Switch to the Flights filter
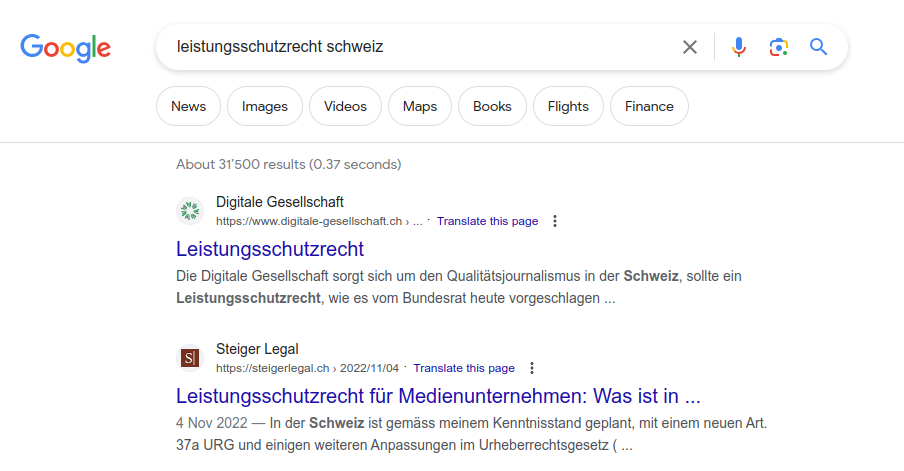Image resolution: width=904 pixels, height=471 pixels. [x=568, y=106]
